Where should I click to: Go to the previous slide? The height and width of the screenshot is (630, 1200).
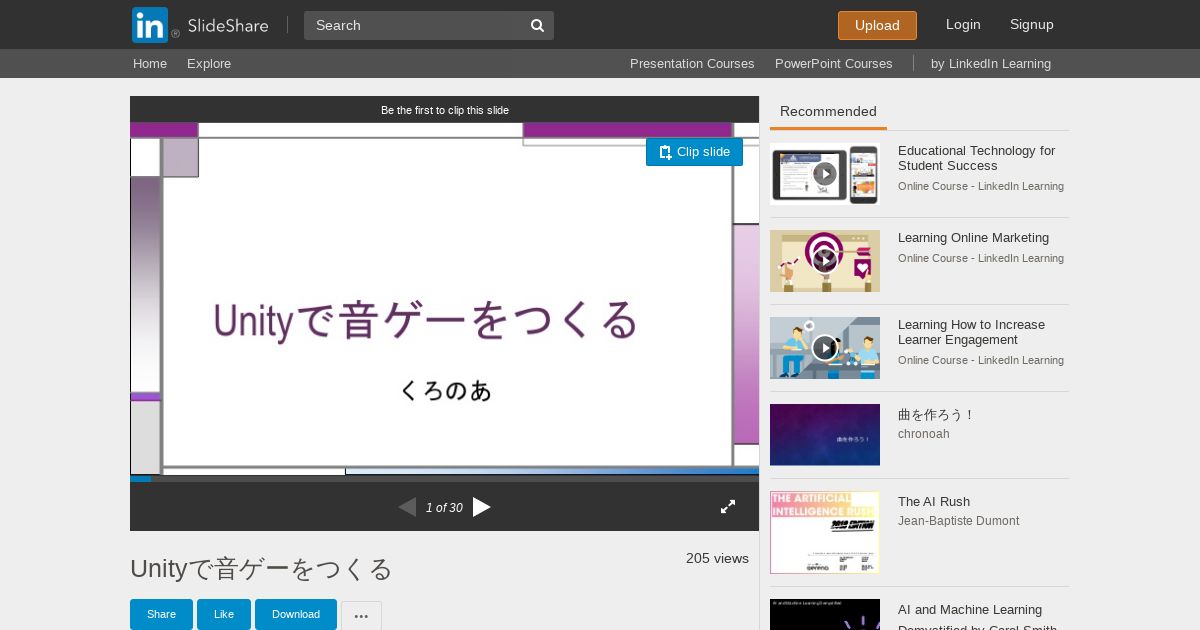point(407,507)
